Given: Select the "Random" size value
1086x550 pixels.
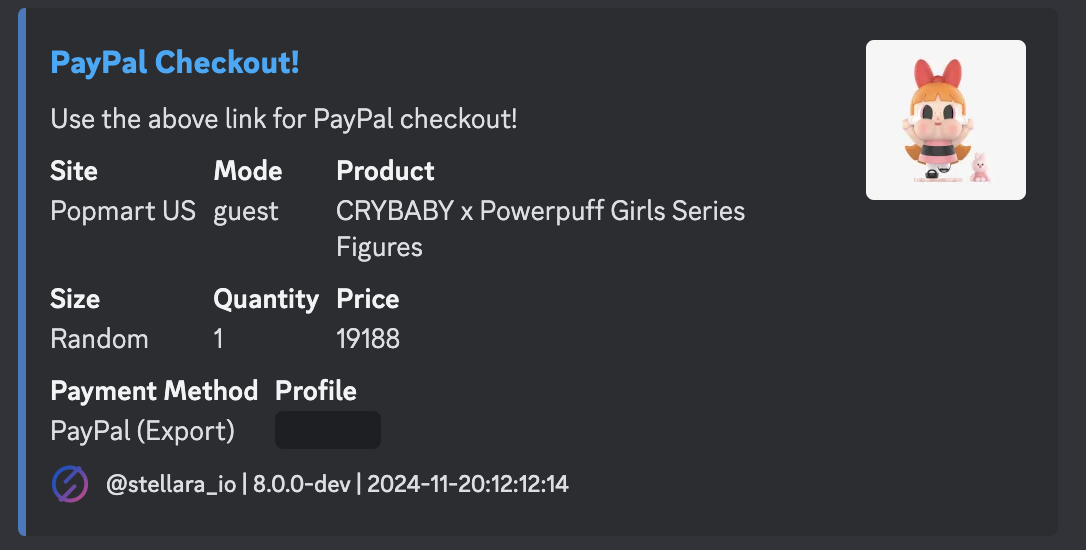Looking at the screenshot, I should tap(99, 339).
